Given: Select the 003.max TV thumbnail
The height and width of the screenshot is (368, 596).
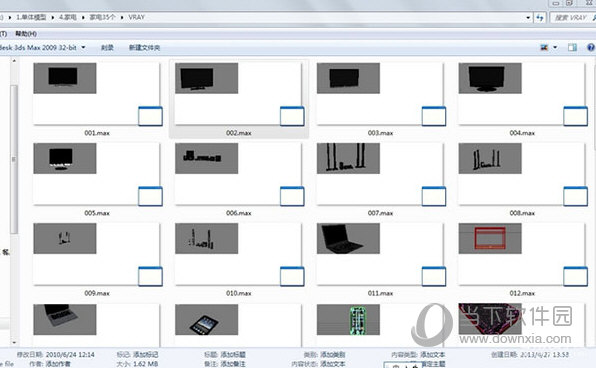Looking at the screenshot, I should (348, 78).
